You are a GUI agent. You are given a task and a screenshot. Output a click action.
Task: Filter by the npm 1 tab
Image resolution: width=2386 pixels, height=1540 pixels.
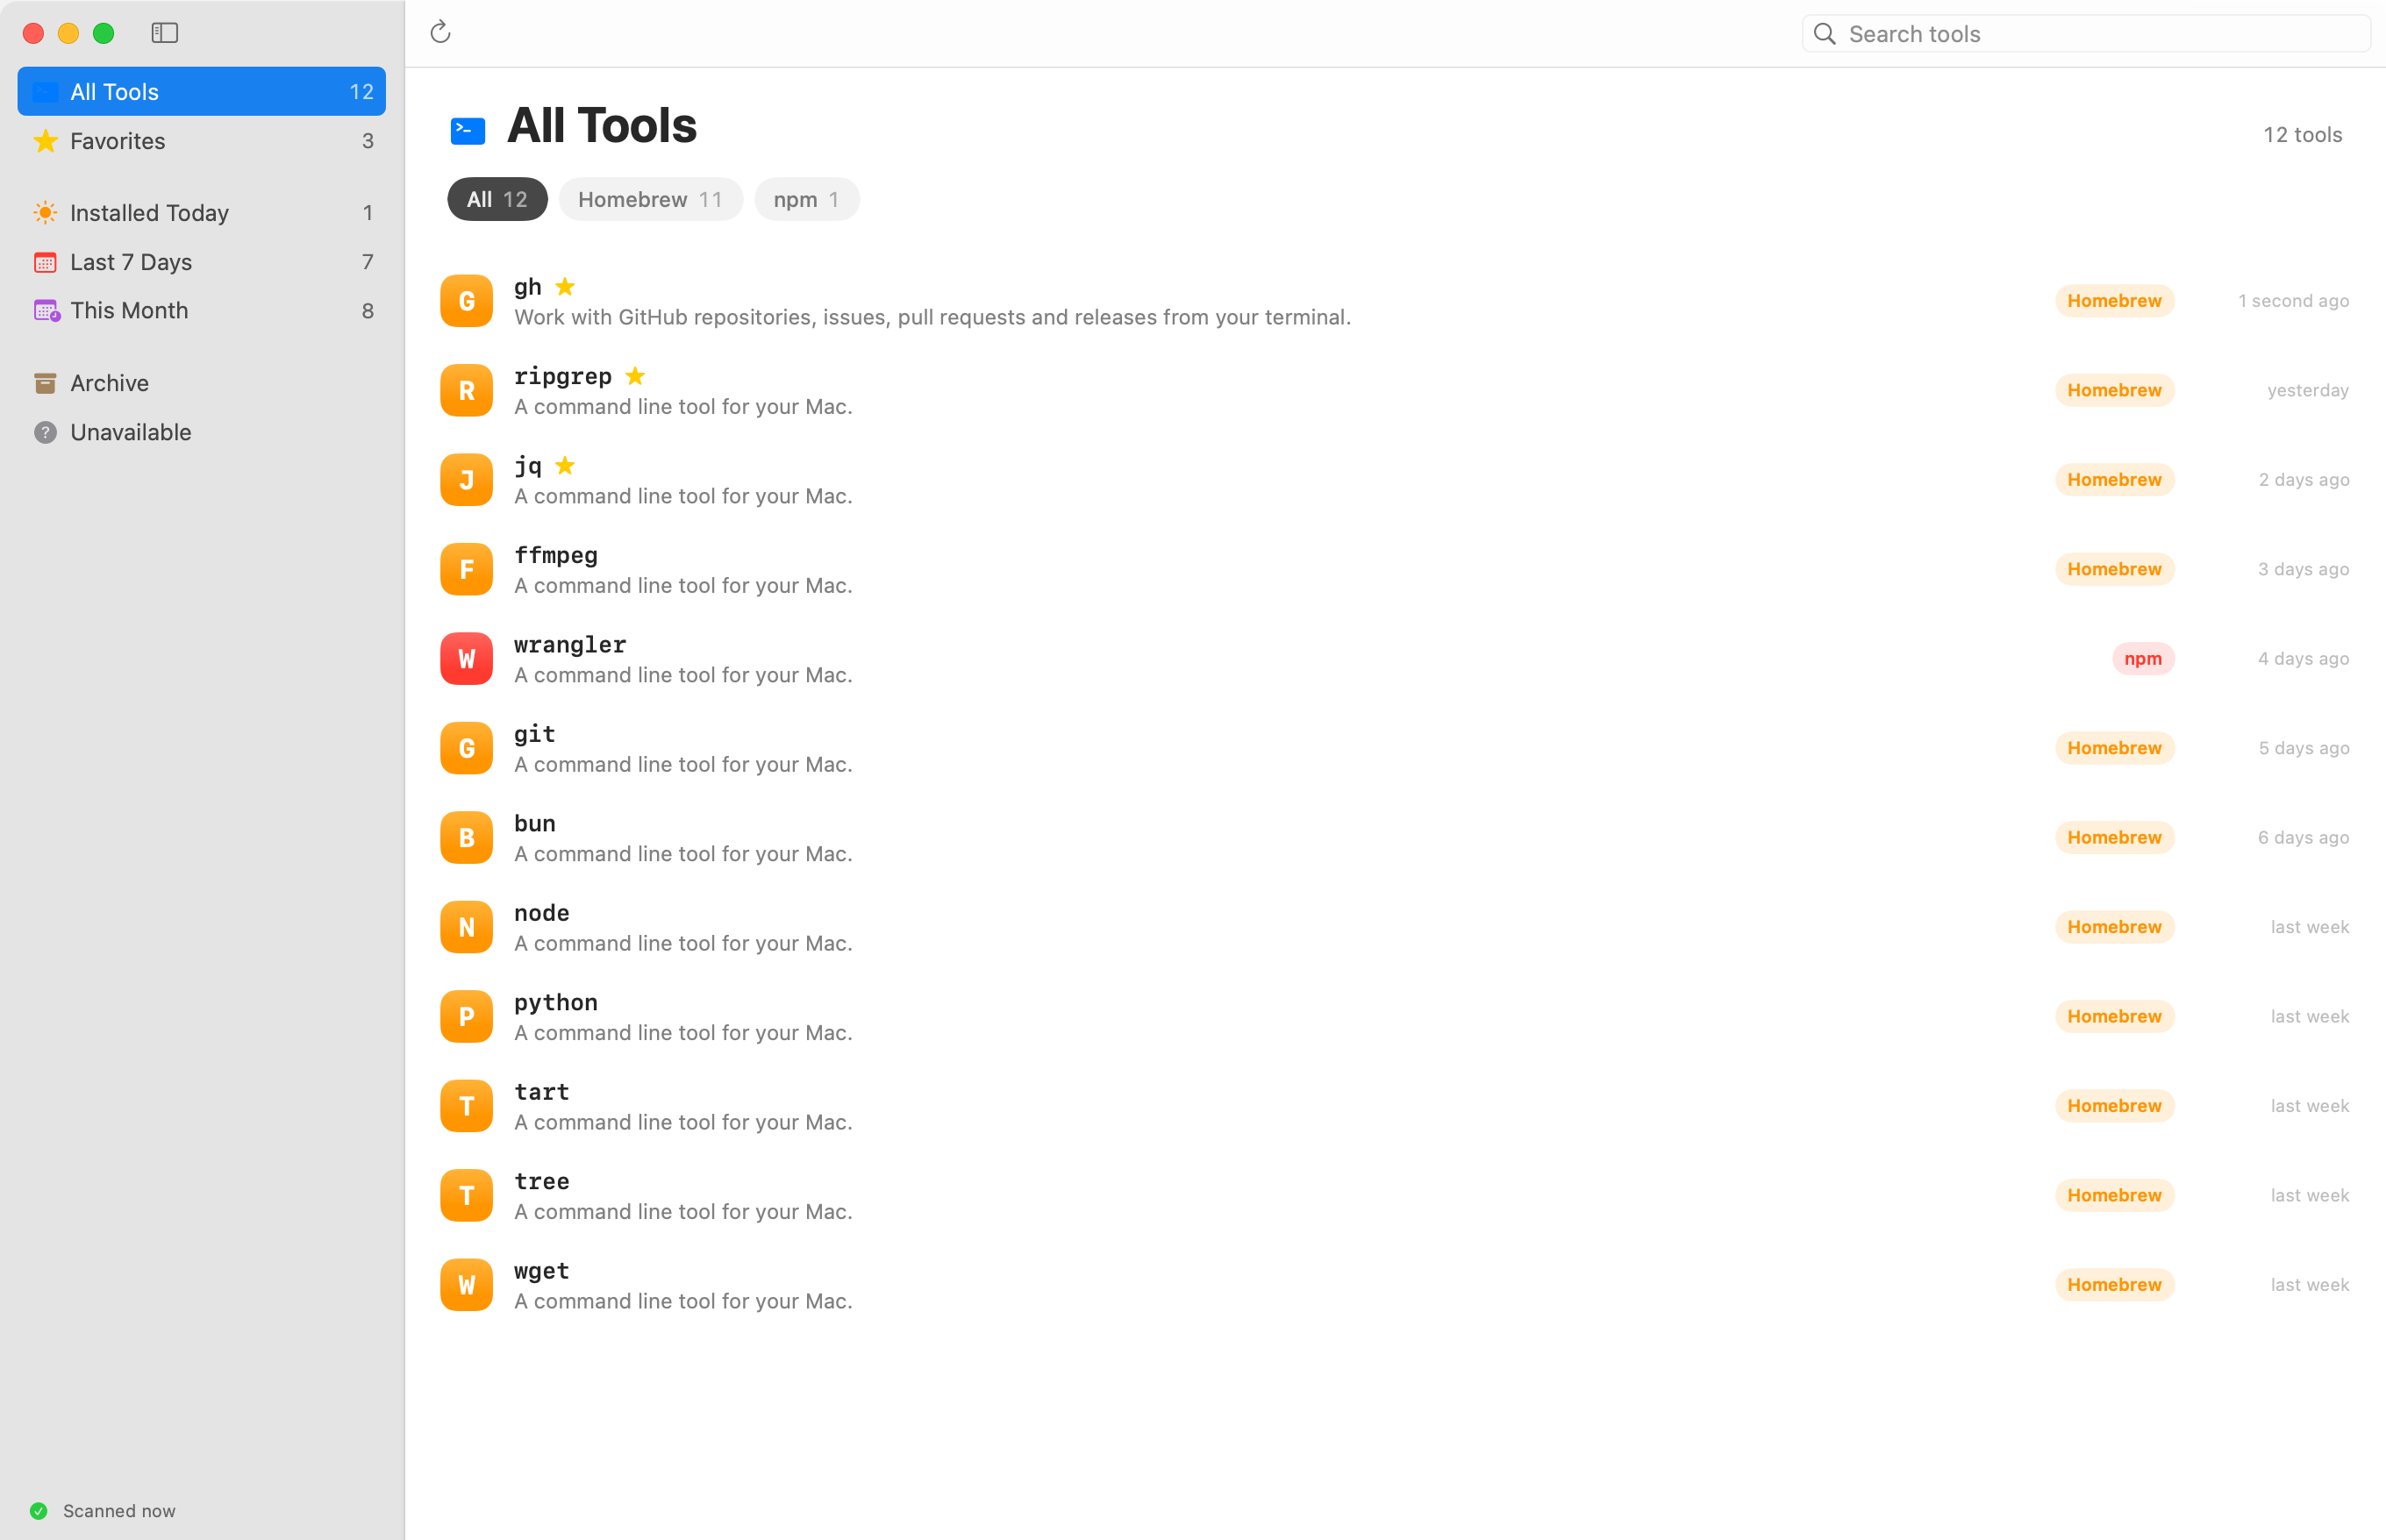pos(806,200)
